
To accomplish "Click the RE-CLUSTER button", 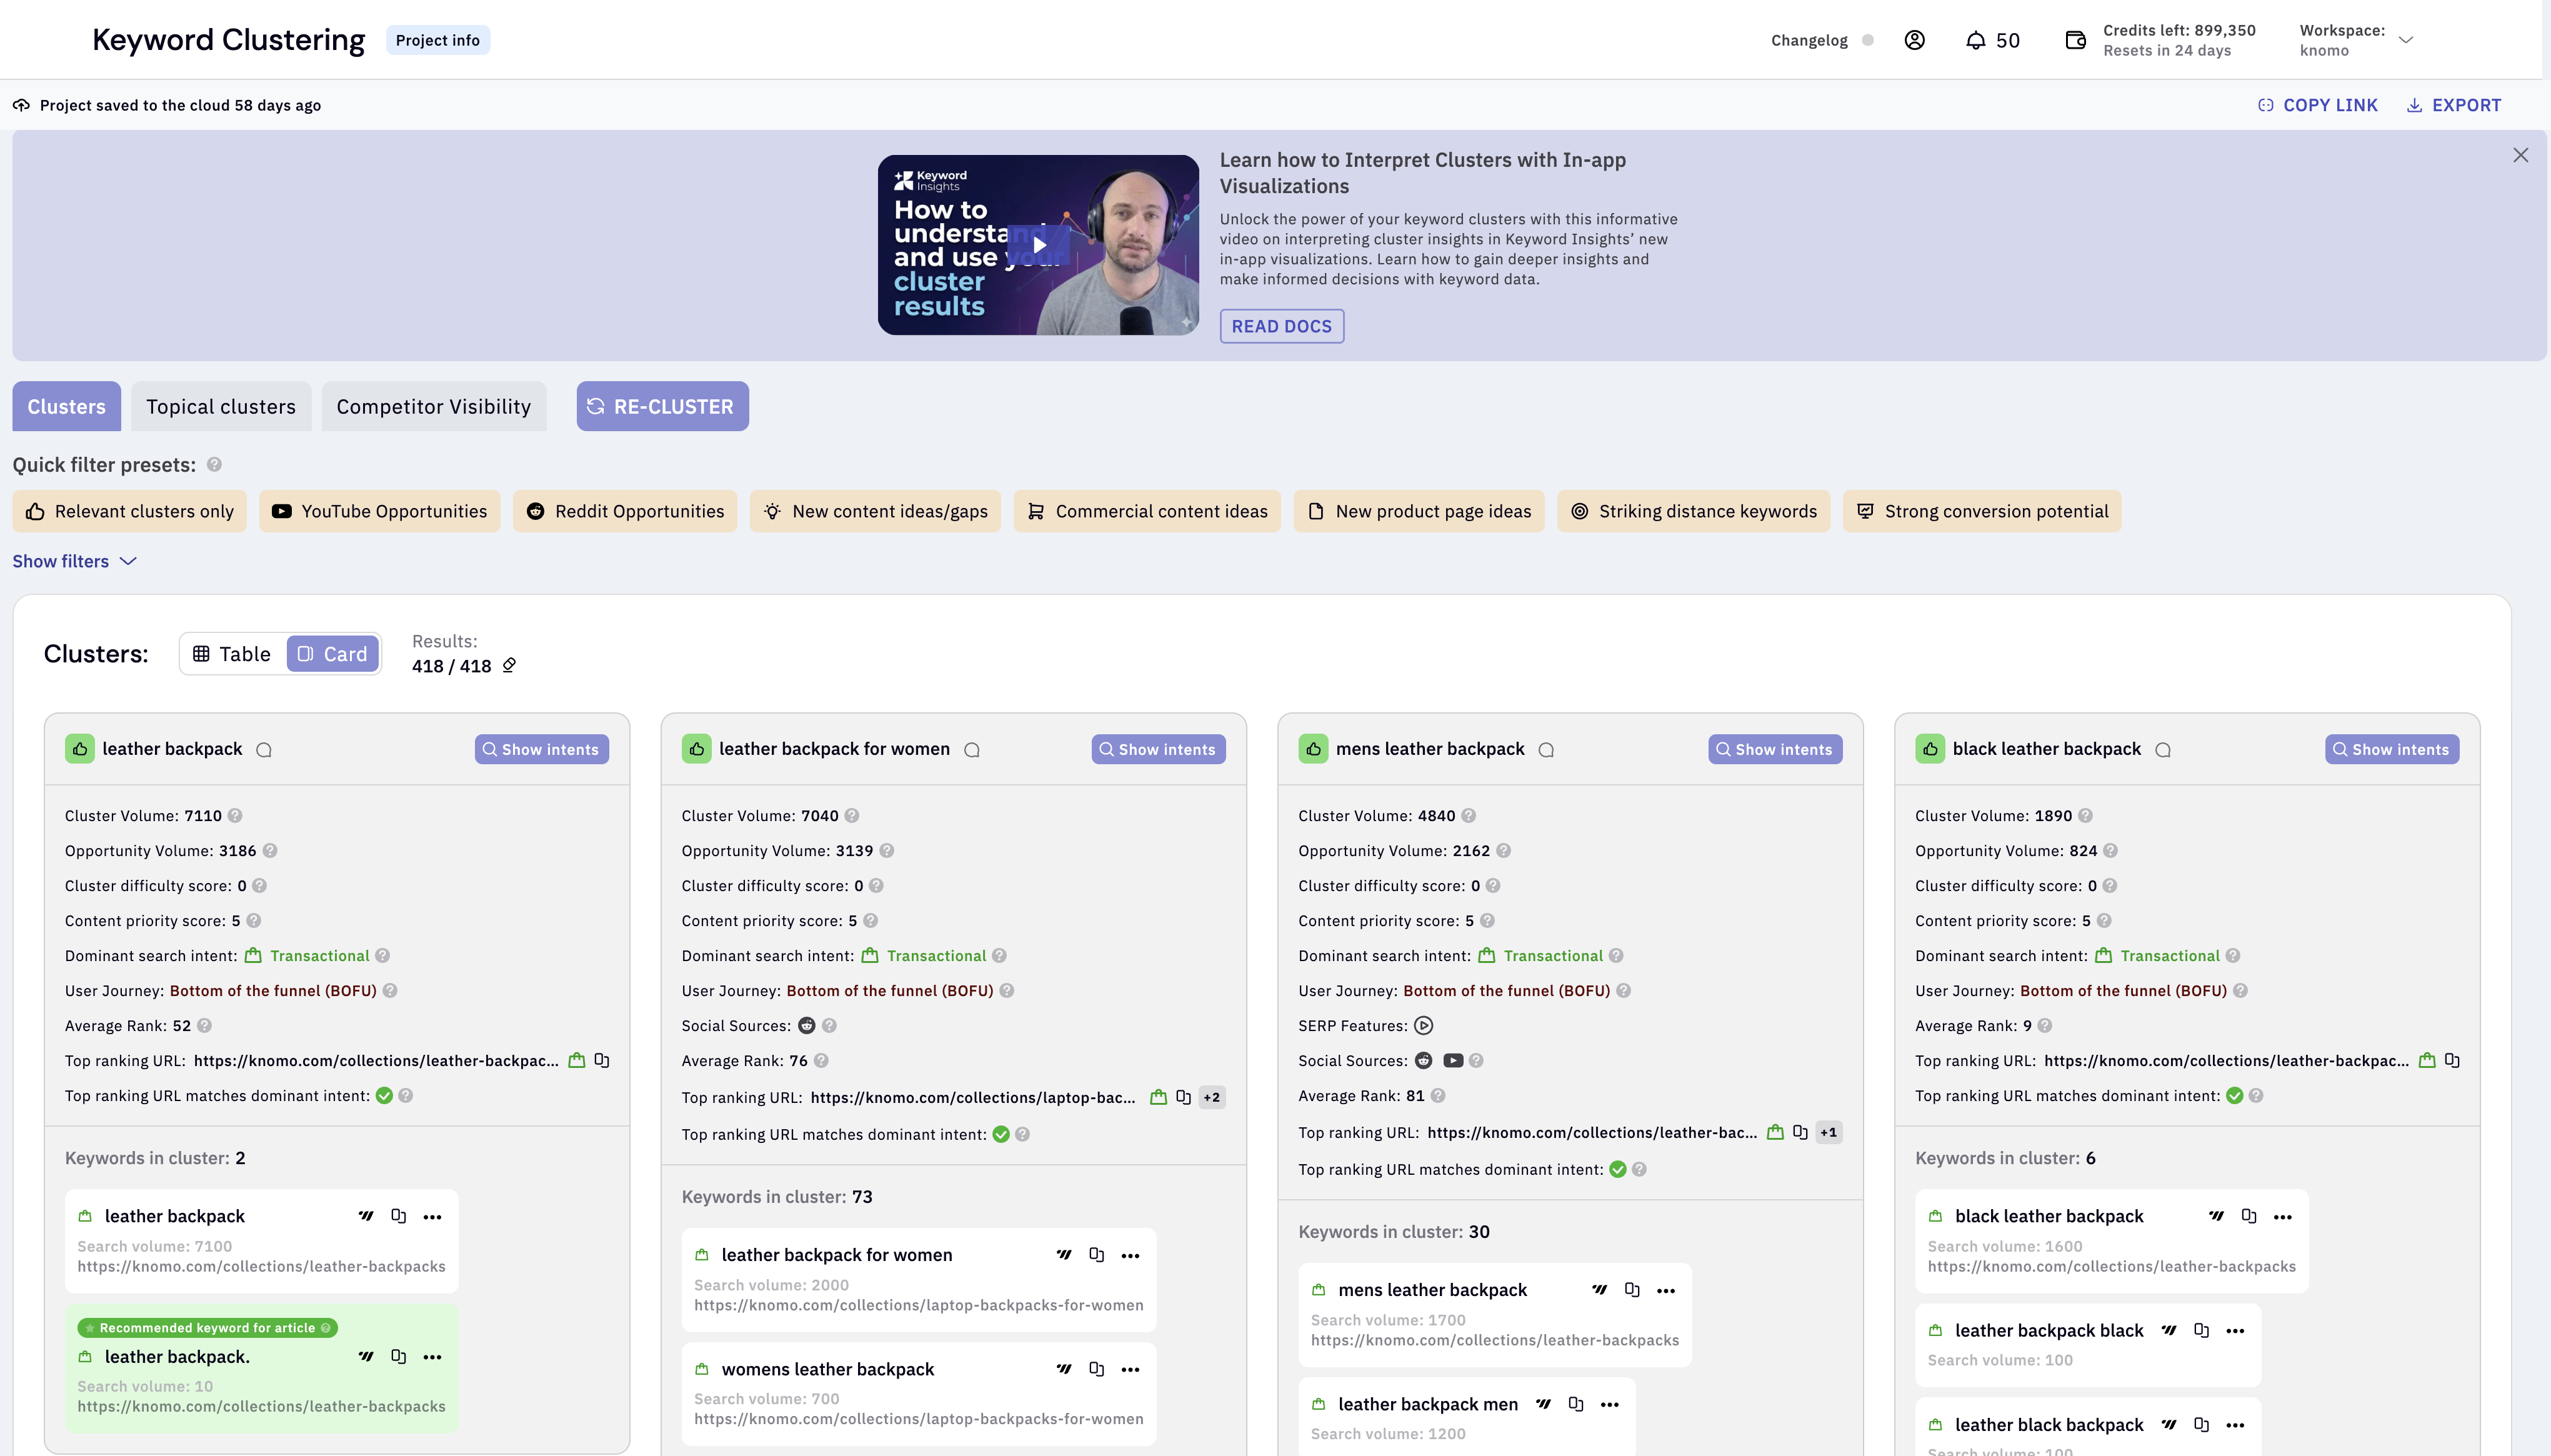I will (662, 407).
